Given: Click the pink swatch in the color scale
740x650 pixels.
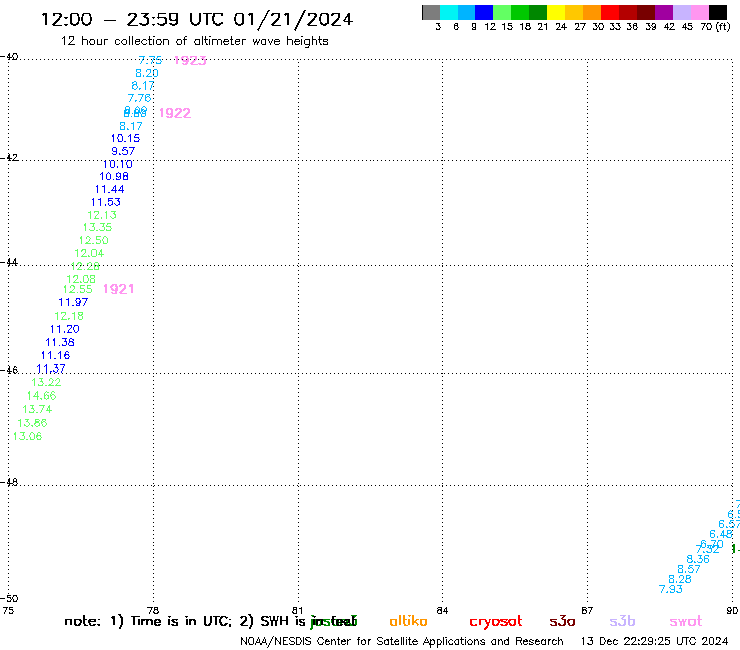Looking at the screenshot, I should pos(699,12).
